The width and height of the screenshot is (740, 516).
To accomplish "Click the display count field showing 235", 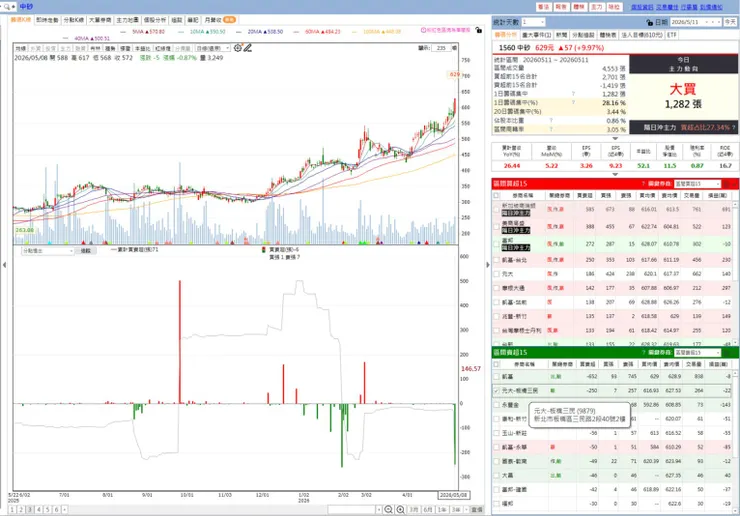I will [x=441, y=48].
